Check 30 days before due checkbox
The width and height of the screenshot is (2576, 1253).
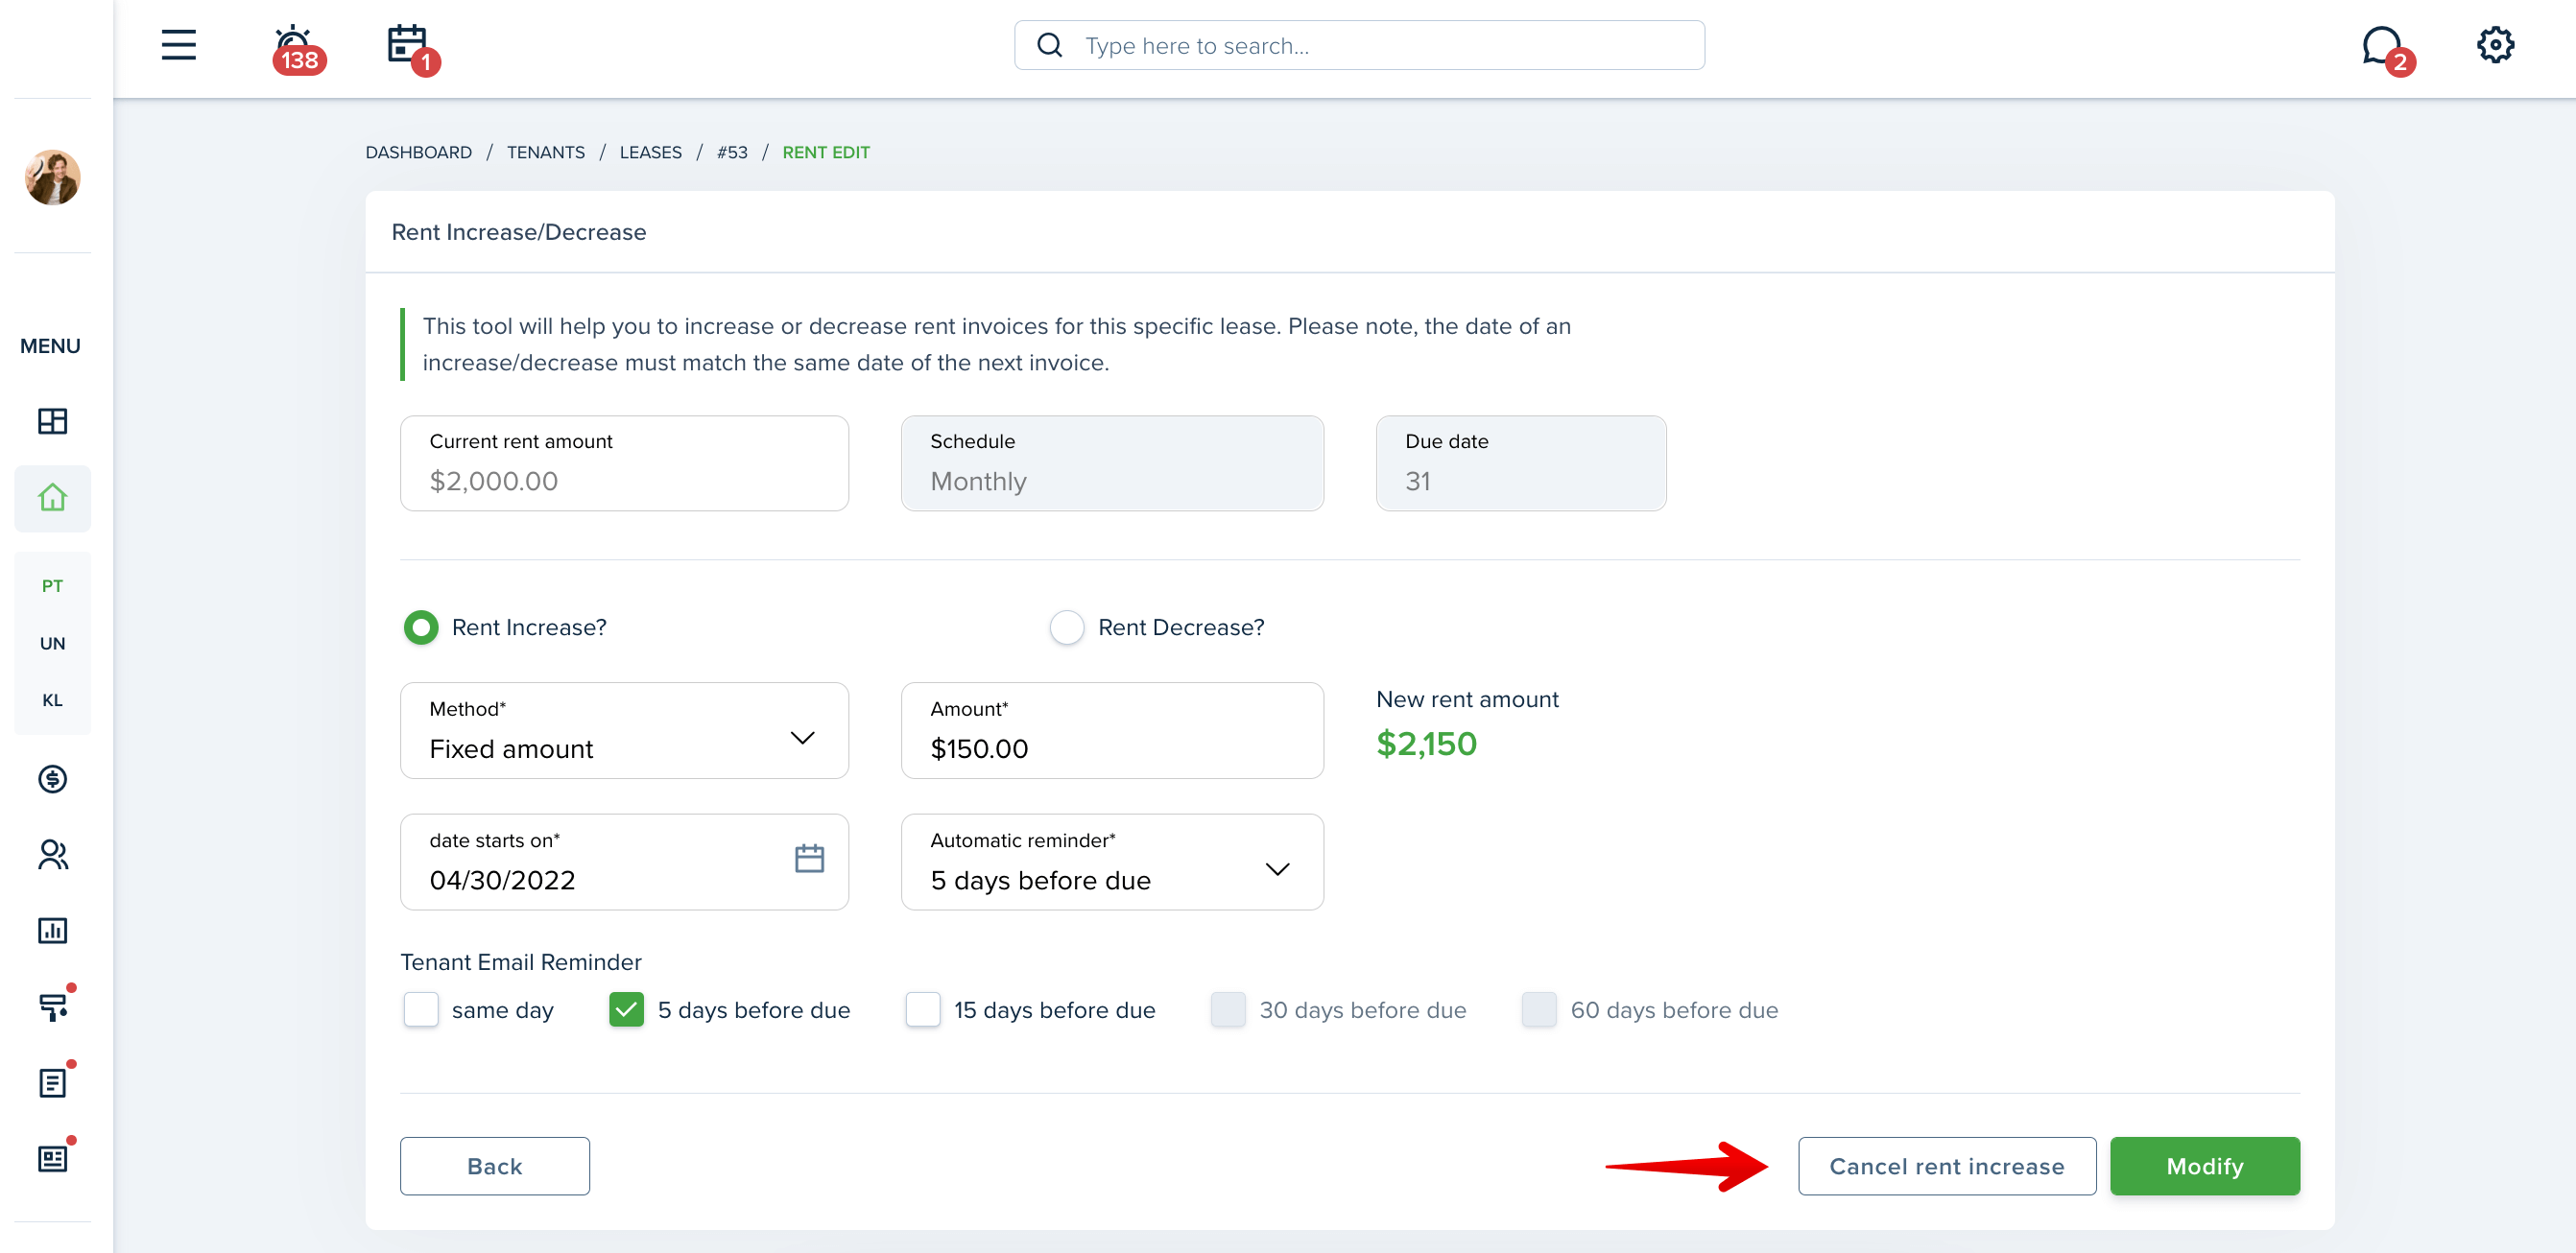(x=1227, y=1009)
